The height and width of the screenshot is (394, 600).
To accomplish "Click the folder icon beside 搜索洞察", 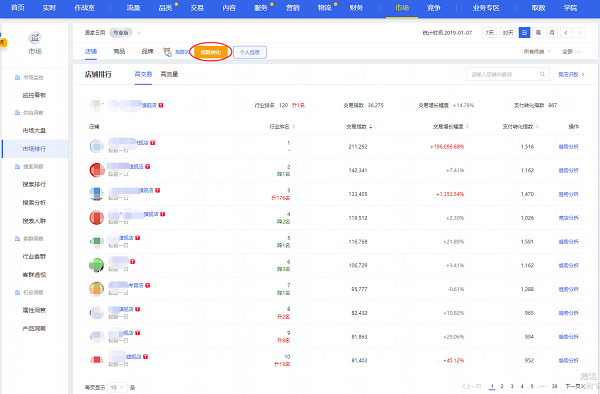I will point(17,166).
